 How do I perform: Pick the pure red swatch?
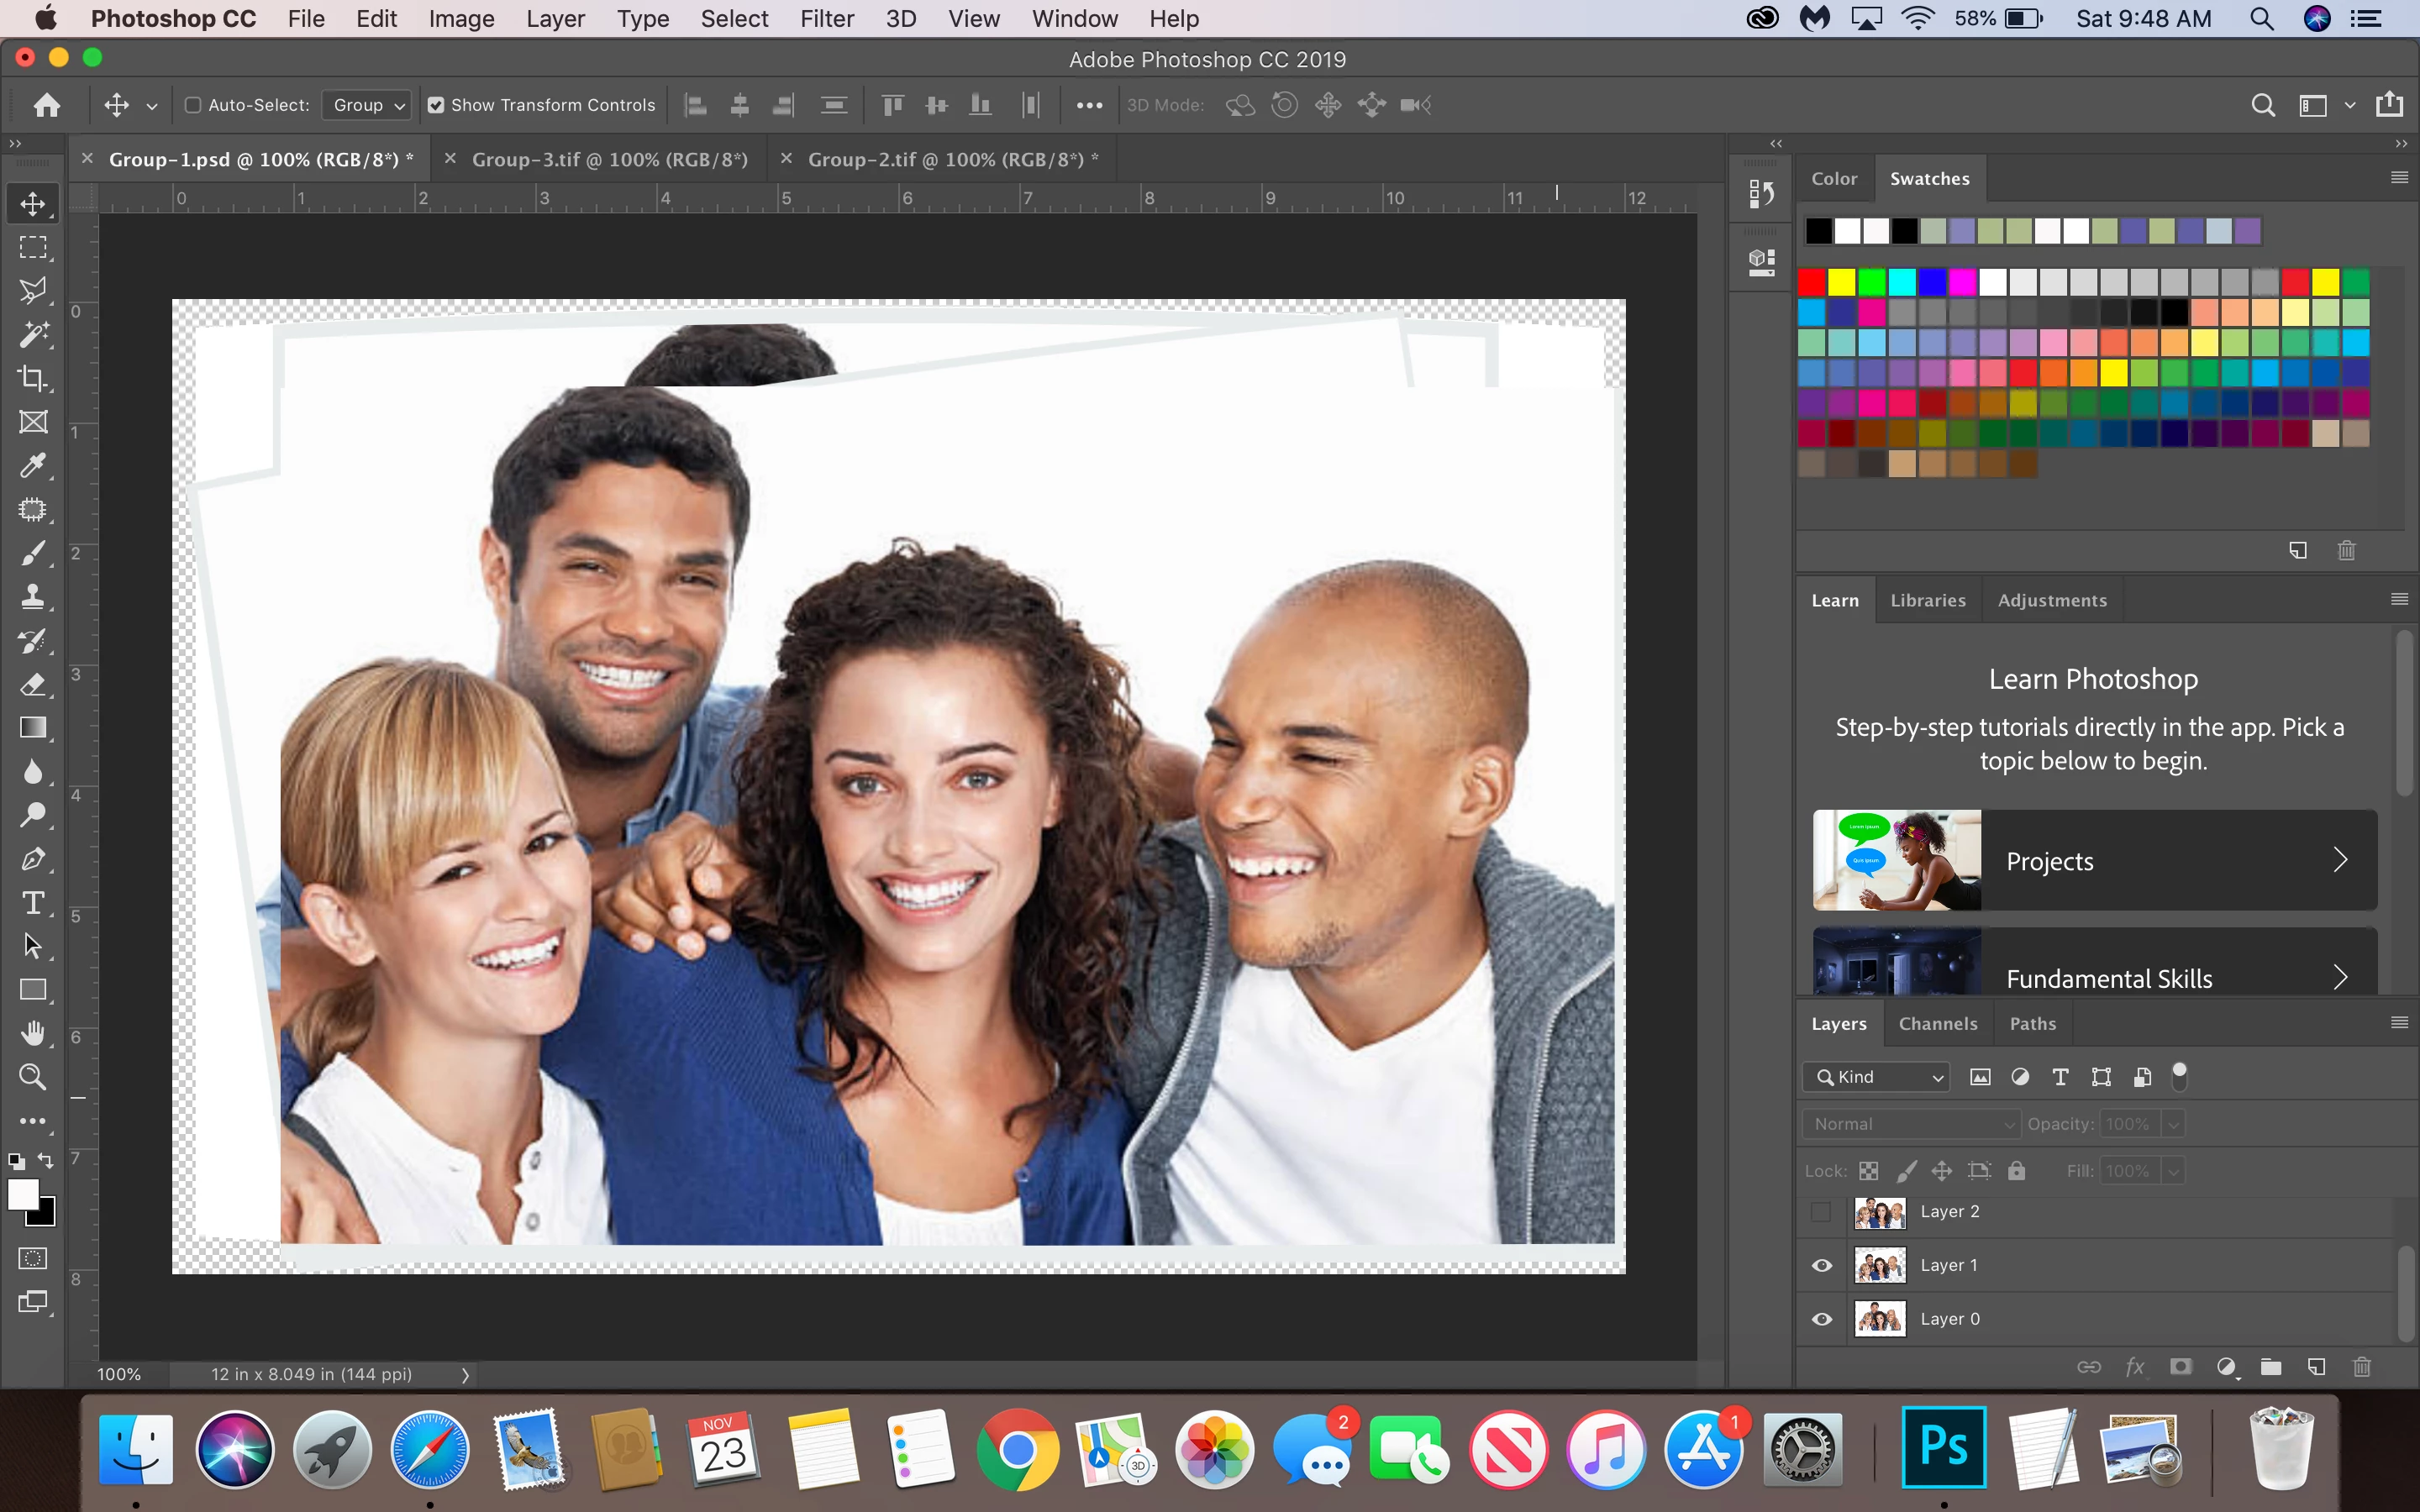coord(1812,283)
